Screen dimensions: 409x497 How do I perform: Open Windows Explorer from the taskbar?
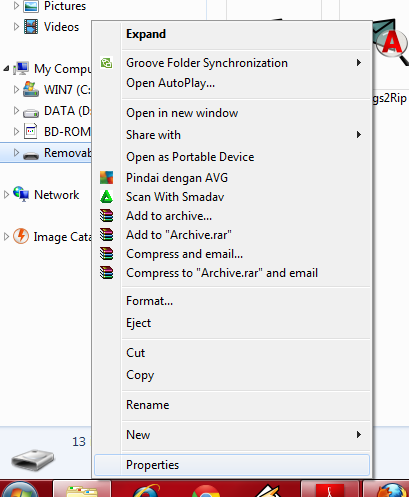(x=82, y=489)
